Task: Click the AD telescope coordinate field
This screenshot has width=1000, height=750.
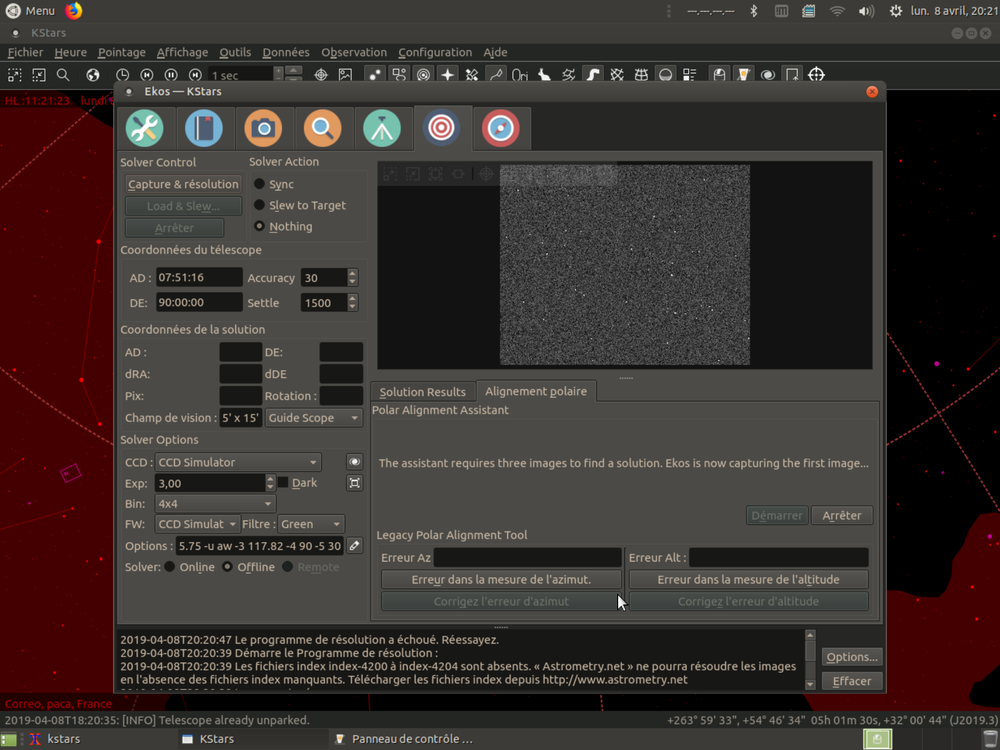Action: [x=199, y=277]
